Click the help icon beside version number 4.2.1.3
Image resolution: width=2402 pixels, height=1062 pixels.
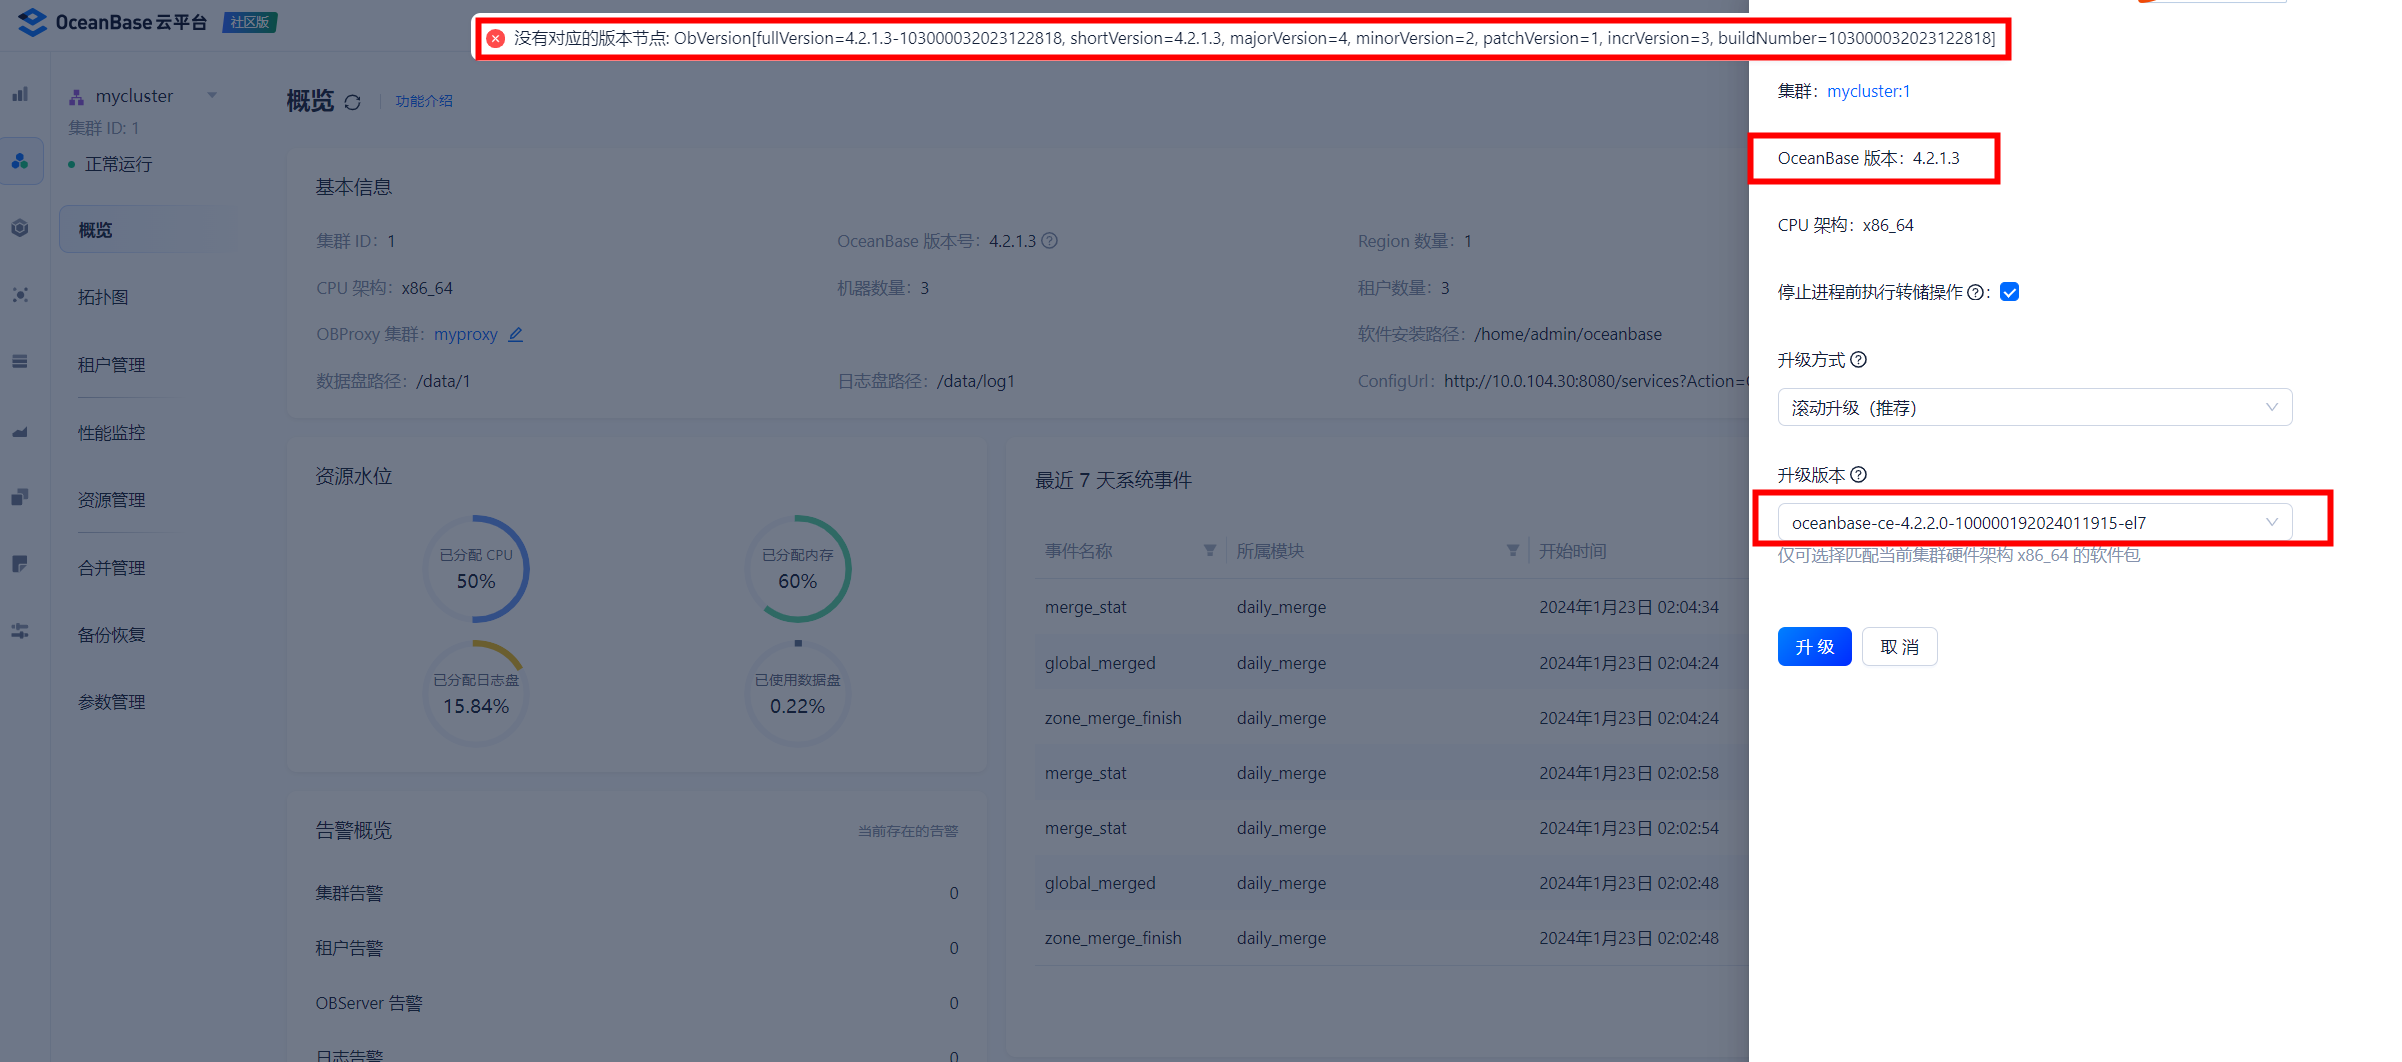tap(1049, 241)
